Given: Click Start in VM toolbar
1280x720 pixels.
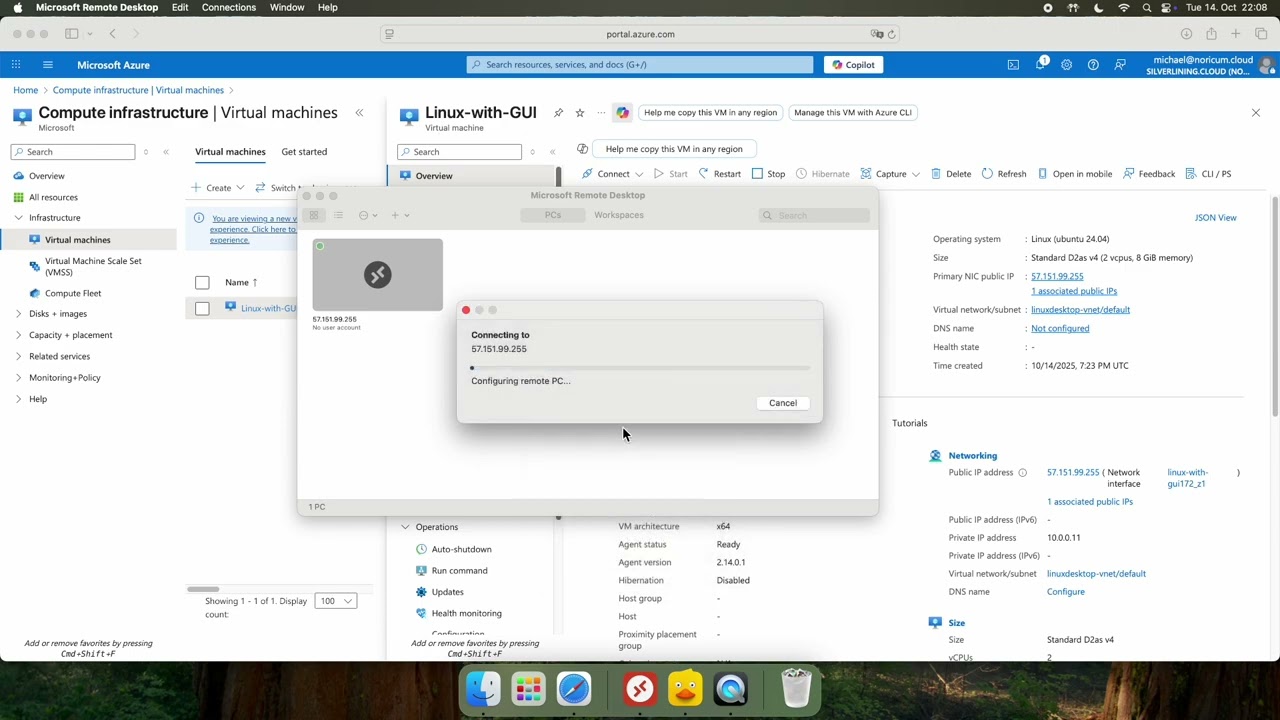Looking at the screenshot, I should (x=670, y=174).
